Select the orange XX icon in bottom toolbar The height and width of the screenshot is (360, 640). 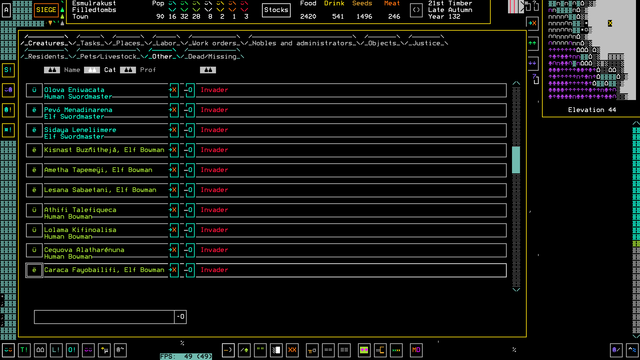coord(292,350)
